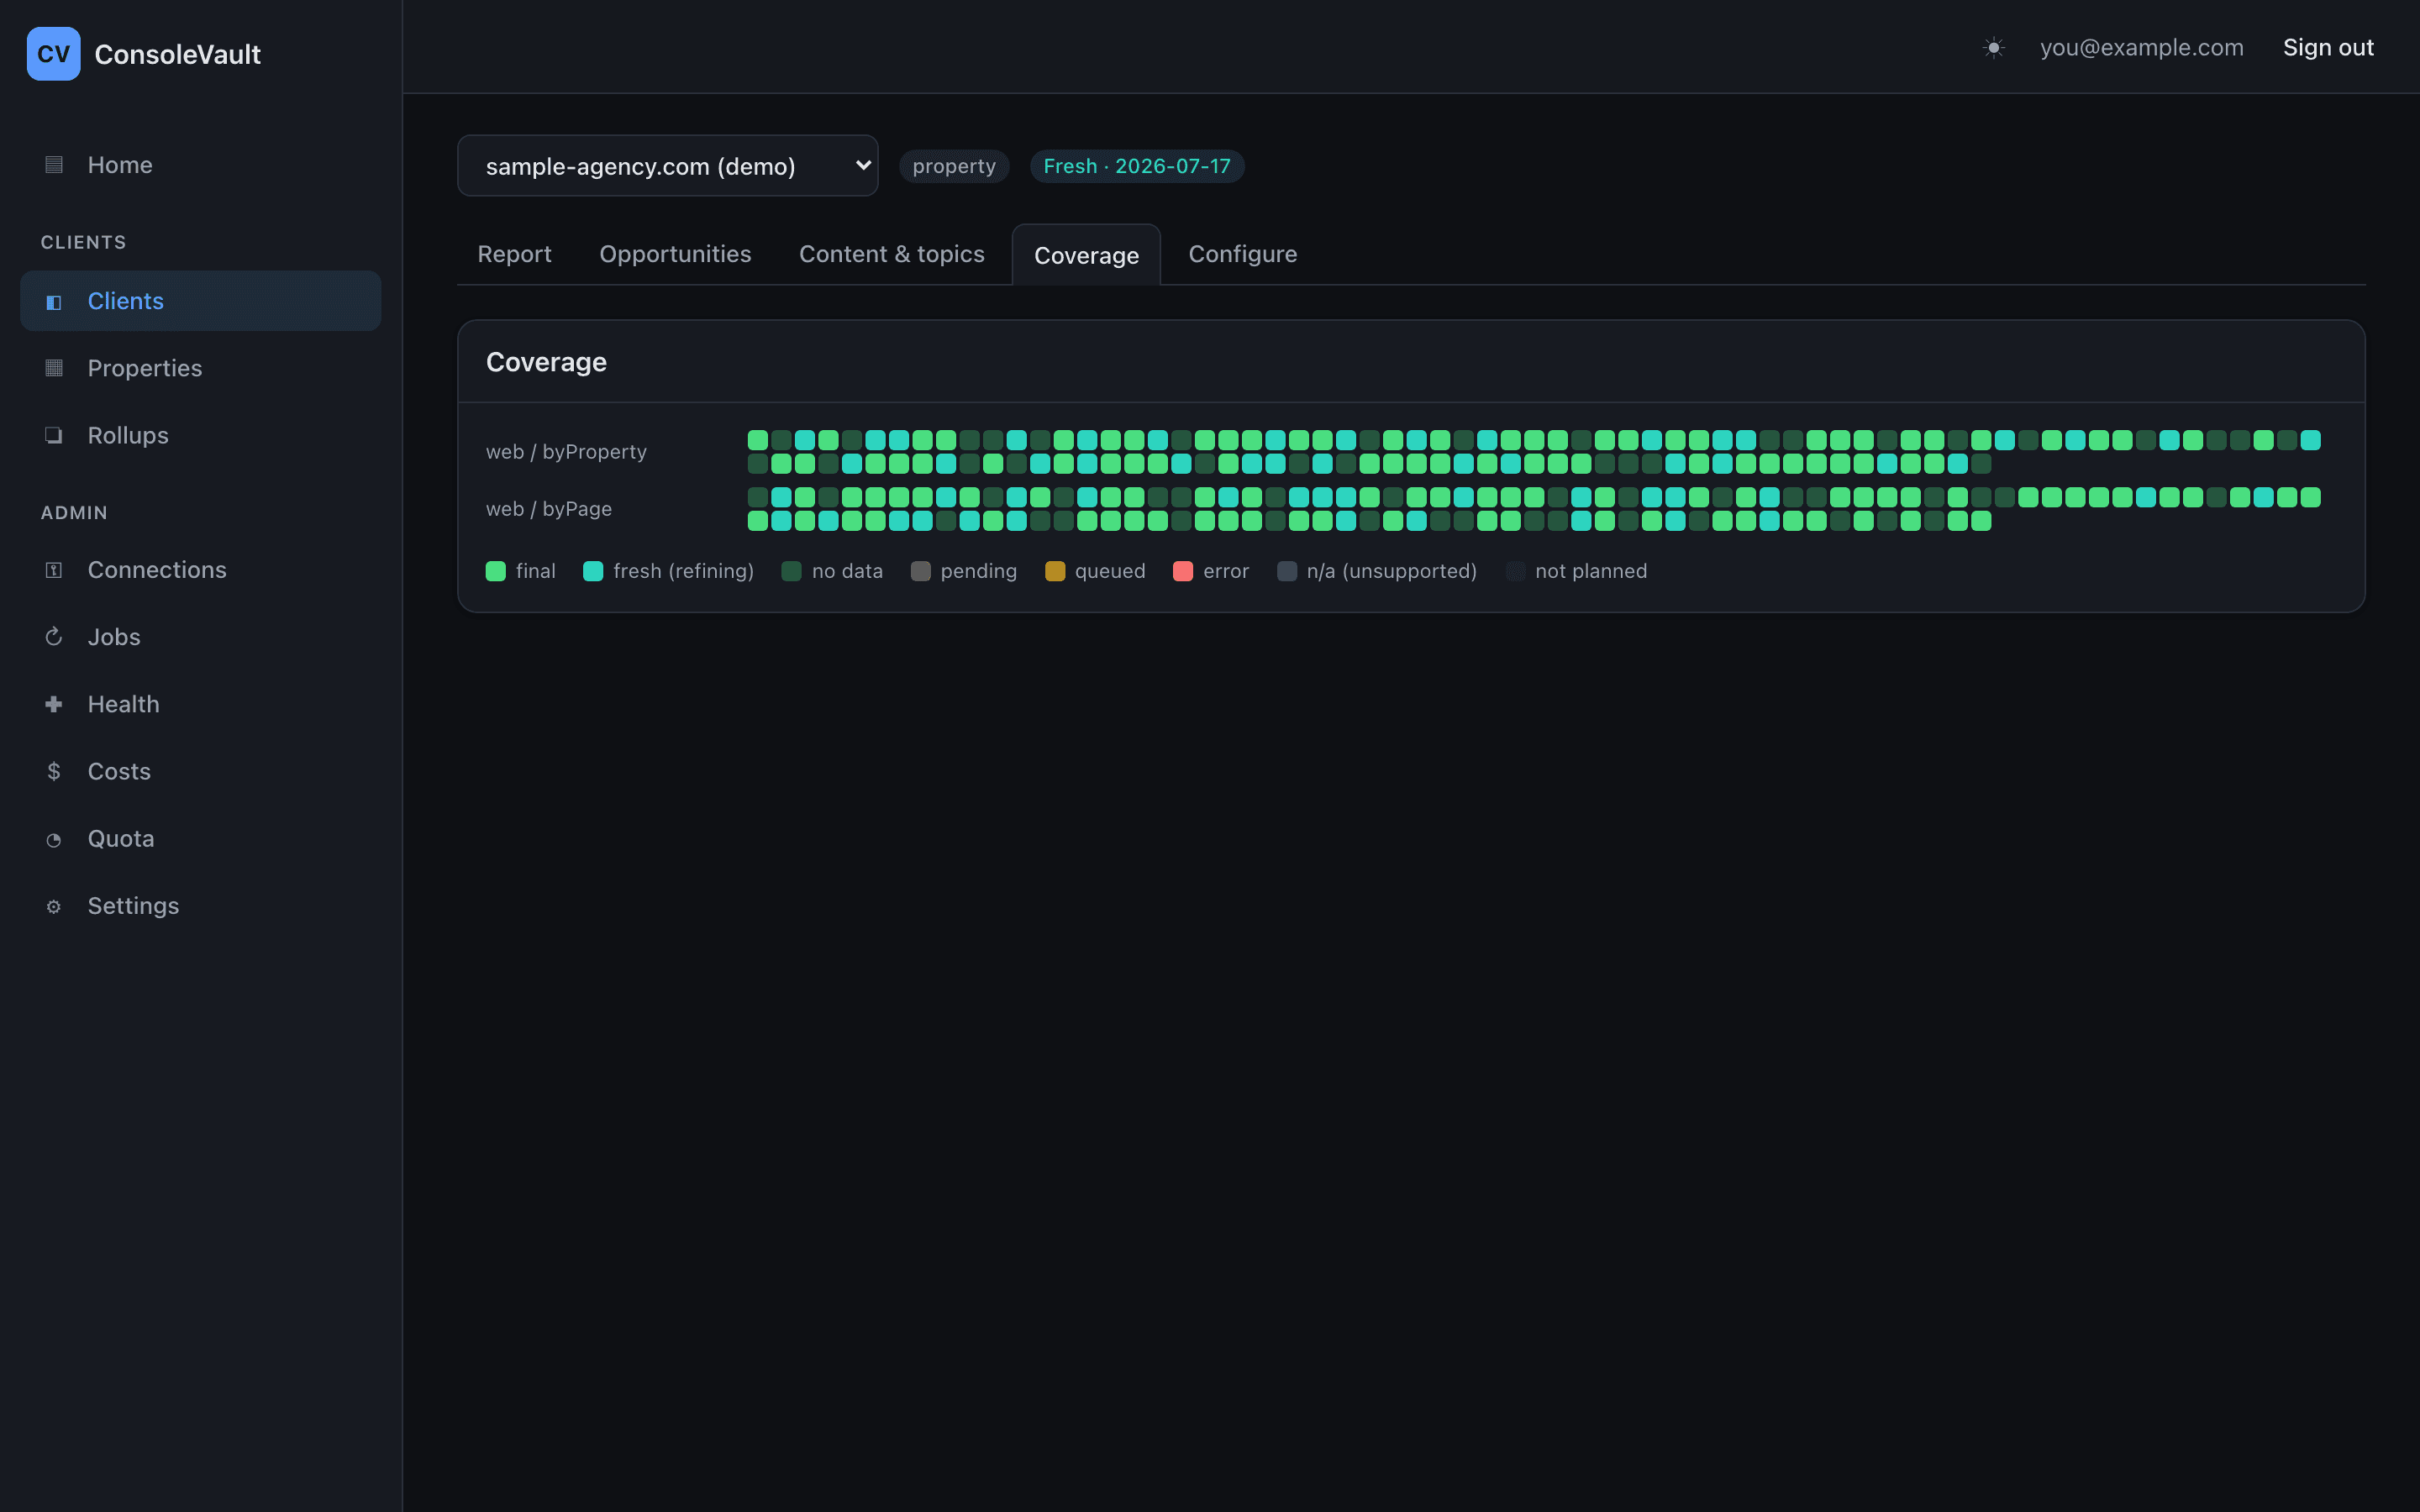Open the Health page link
2420x1512 pixels.
pyautogui.click(x=200, y=704)
